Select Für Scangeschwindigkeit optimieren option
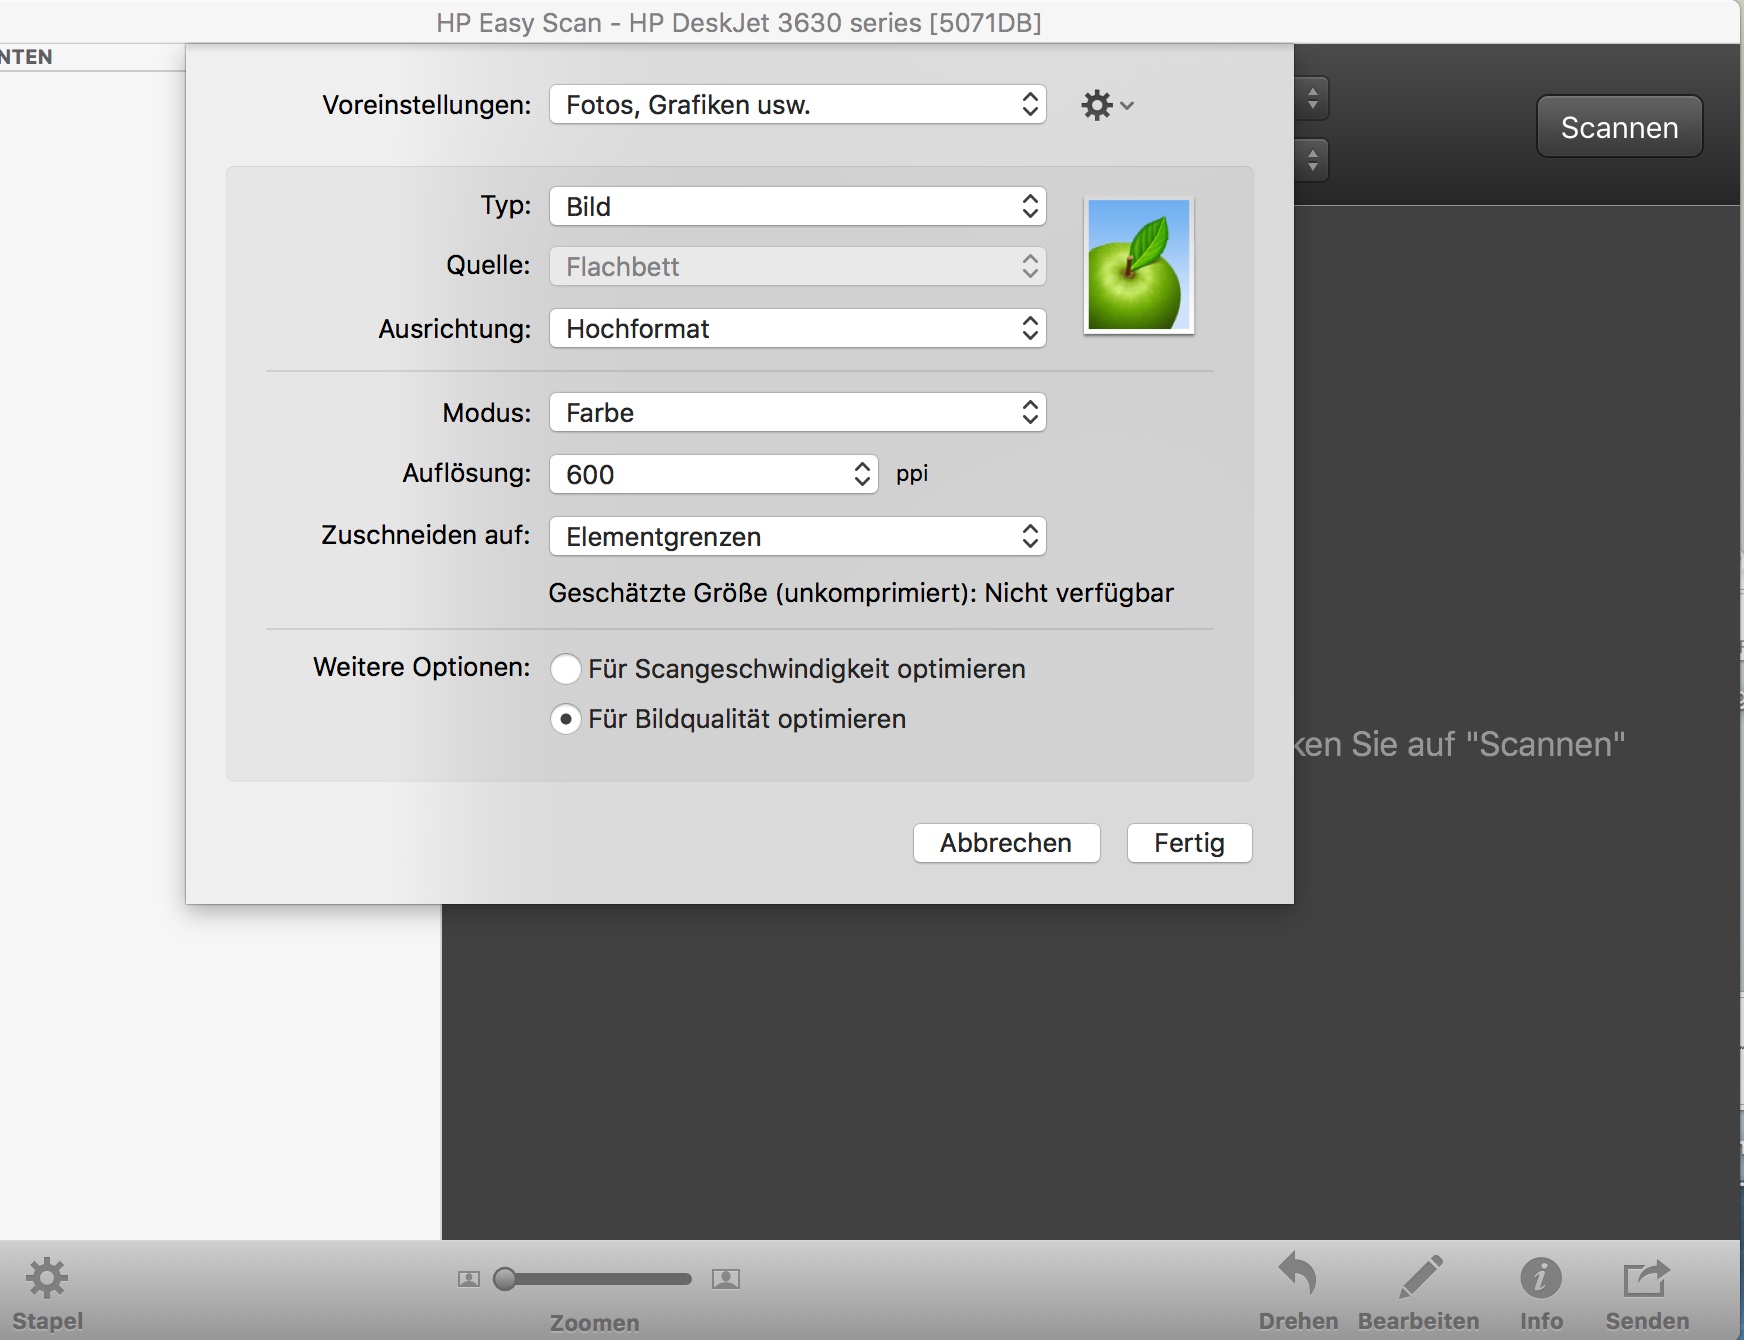 [x=566, y=669]
